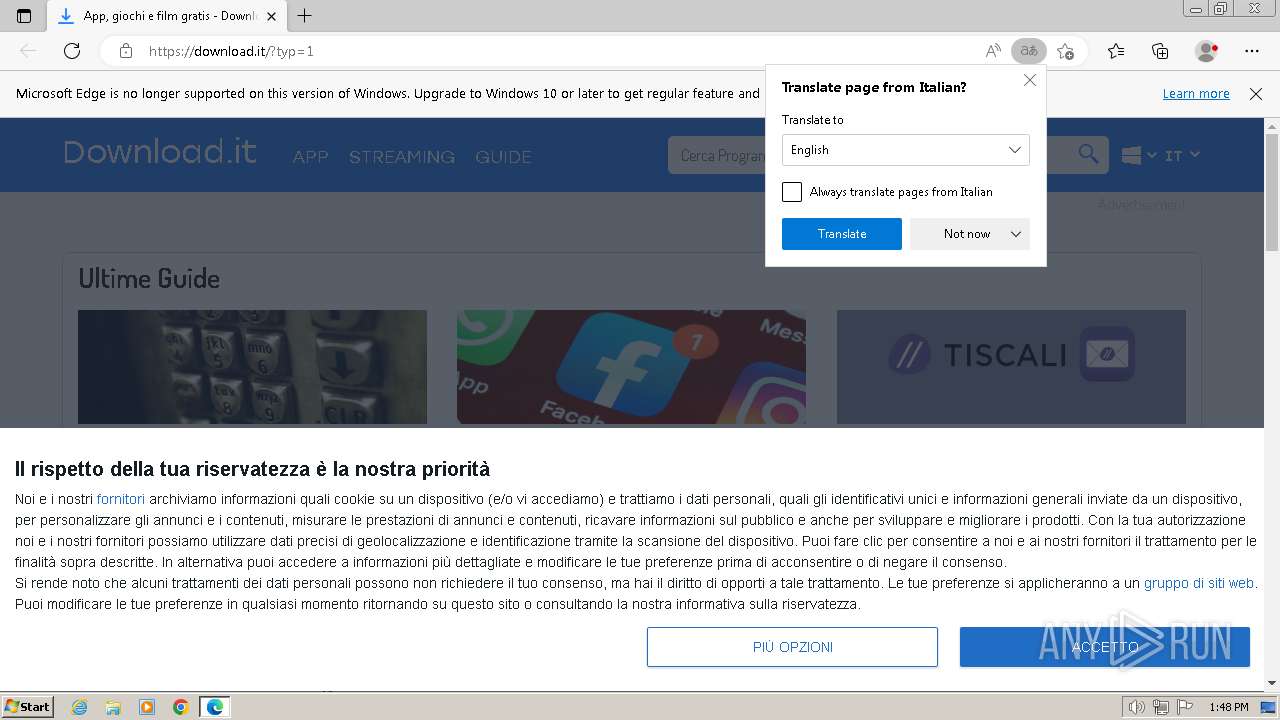
Task: Open the Collections icon
Action: point(1160,51)
